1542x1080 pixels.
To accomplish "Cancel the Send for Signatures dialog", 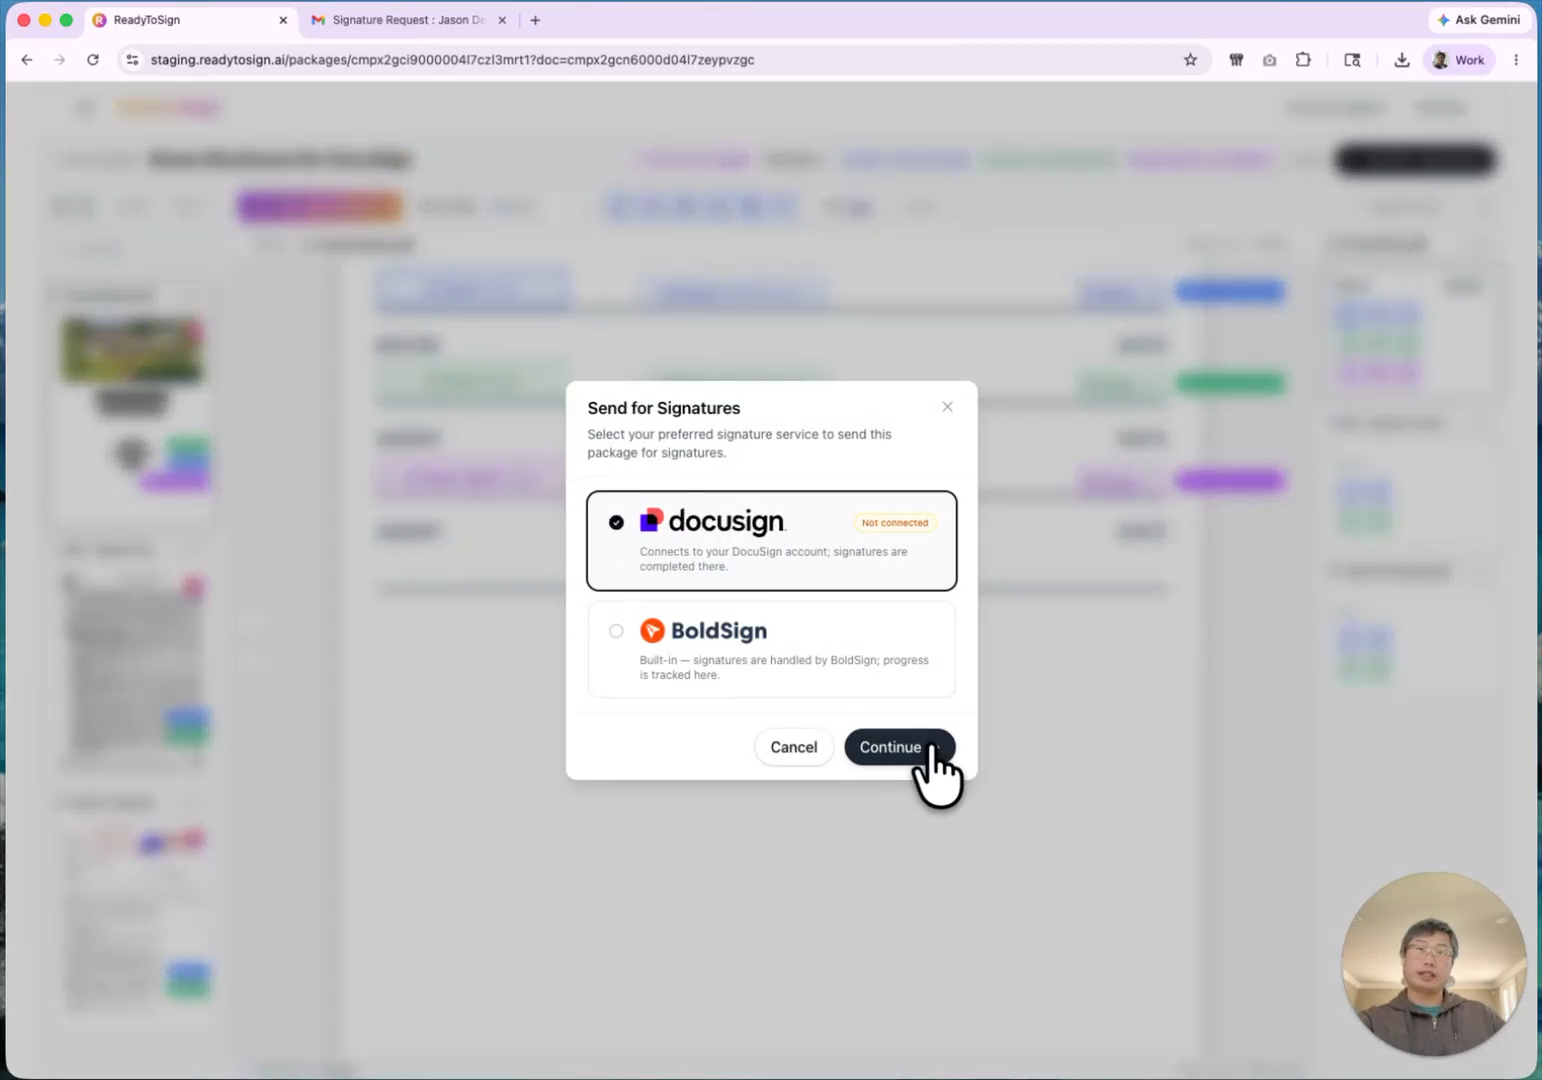I will pyautogui.click(x=794, y=747).
